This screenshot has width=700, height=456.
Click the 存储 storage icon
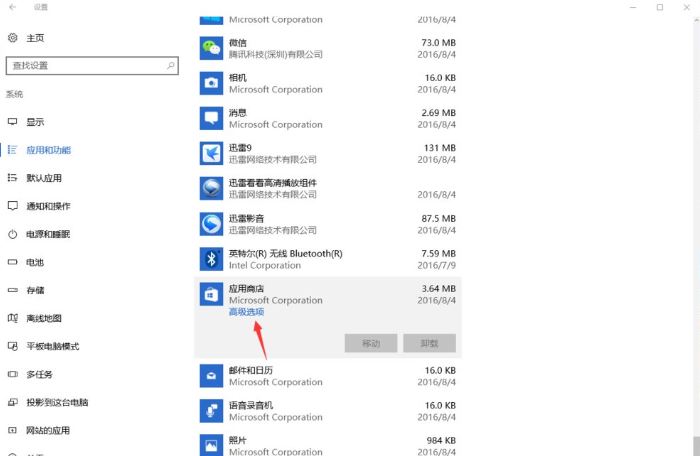[x=12, y=290]
